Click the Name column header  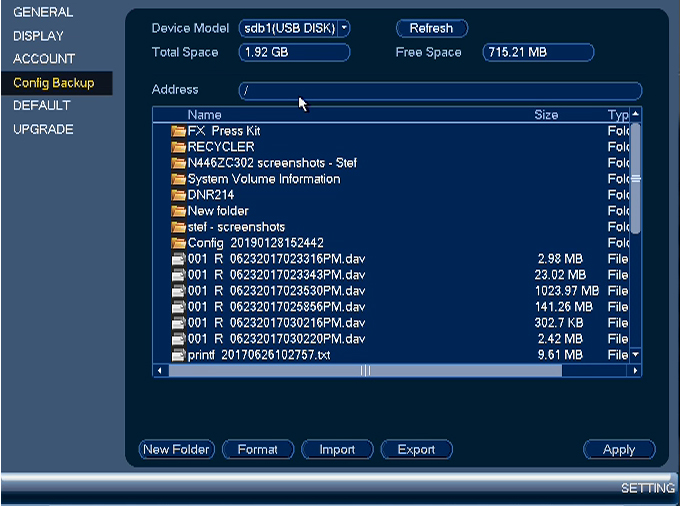tap(204, 115)
